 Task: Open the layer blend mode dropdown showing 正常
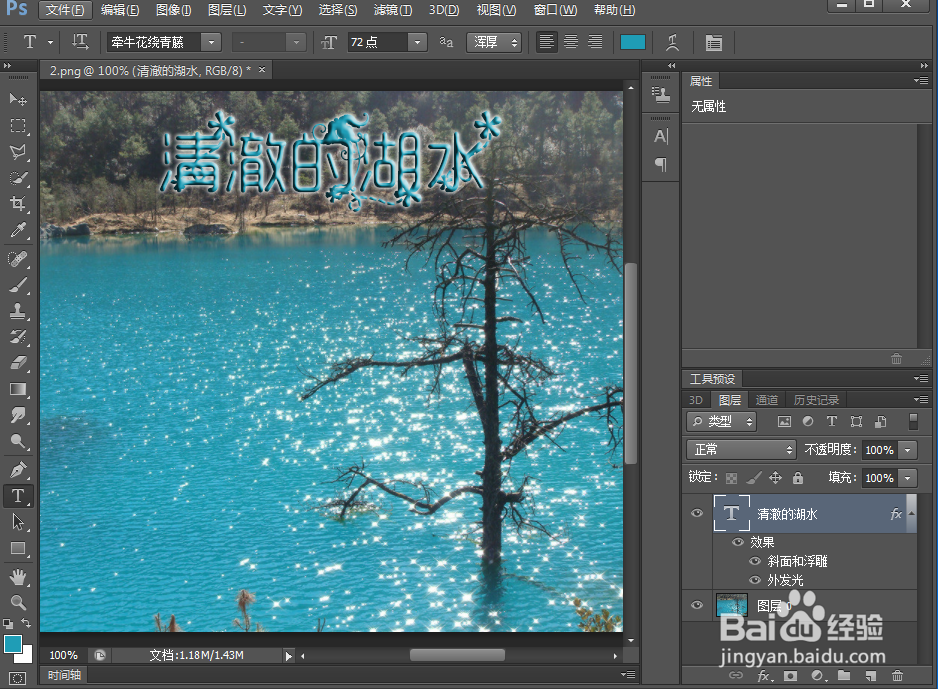[740, 450]
